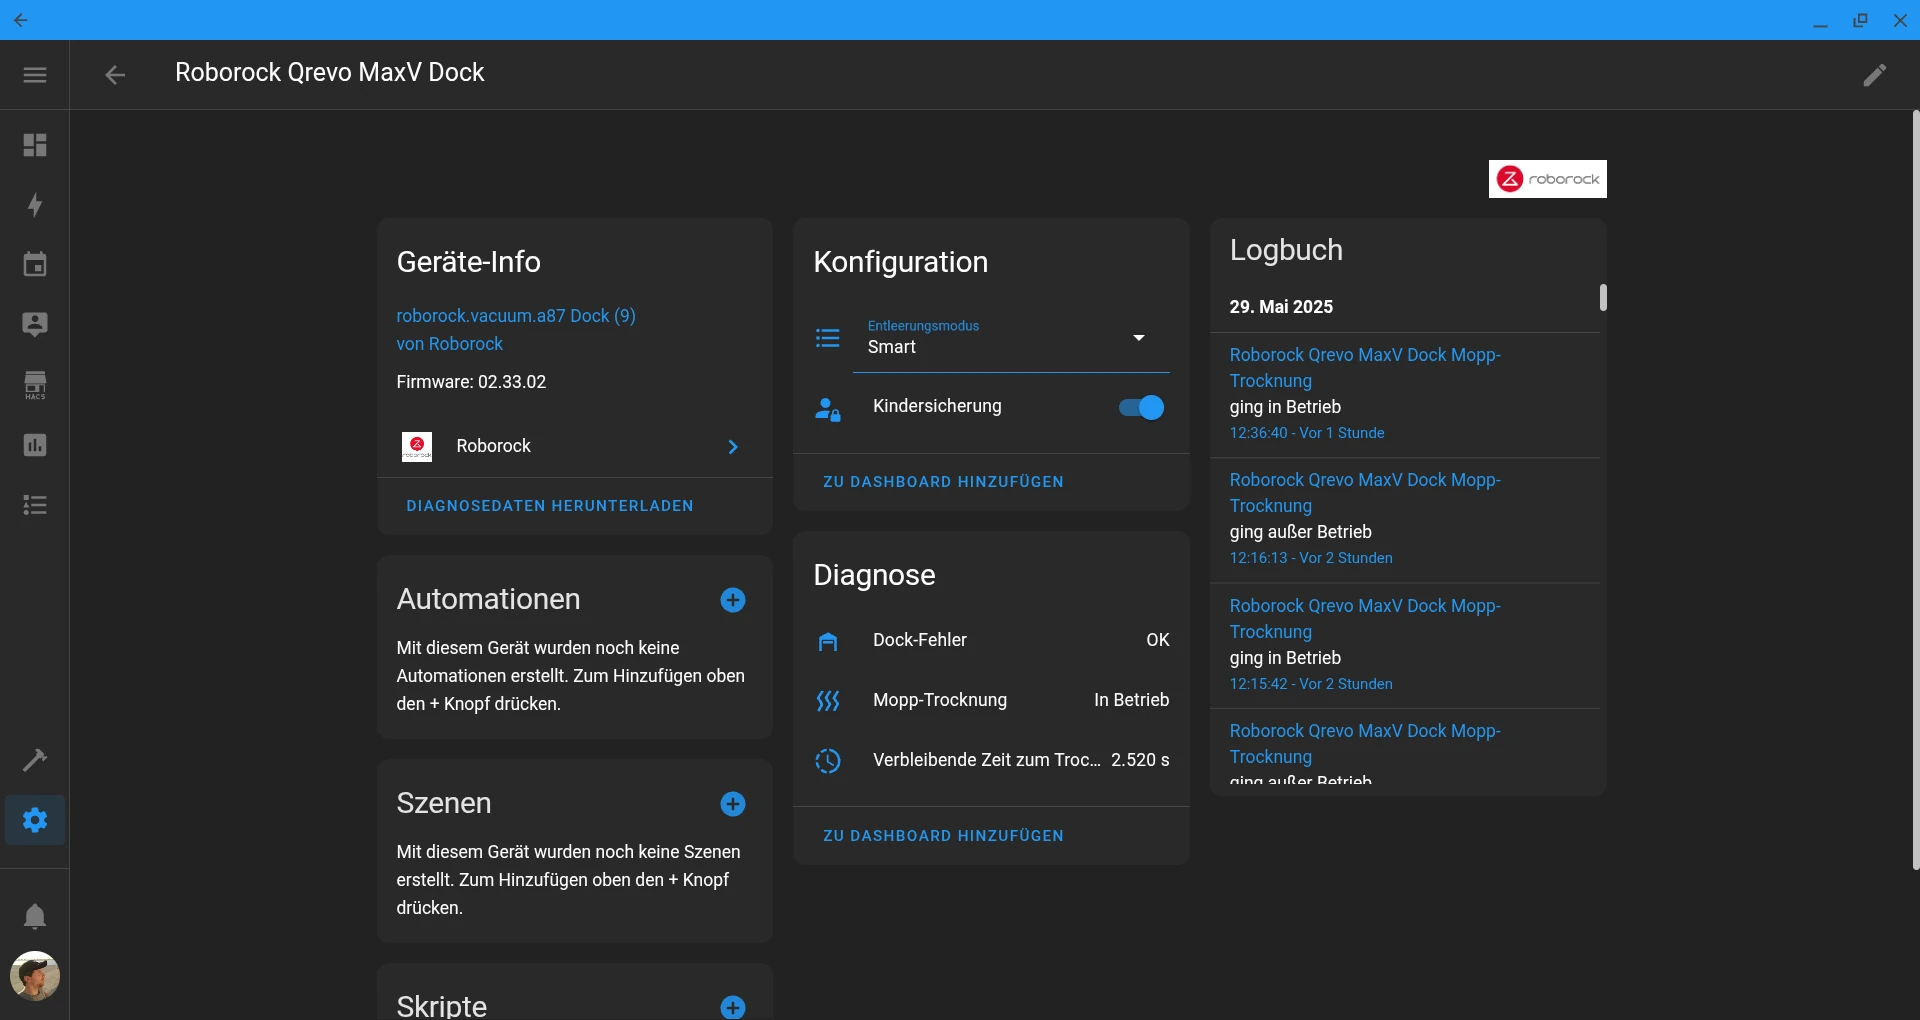Click Diagnose ZU DASHBOARD HINZUFÜGEN
Screen dimensions: 1920x1020
943,836
